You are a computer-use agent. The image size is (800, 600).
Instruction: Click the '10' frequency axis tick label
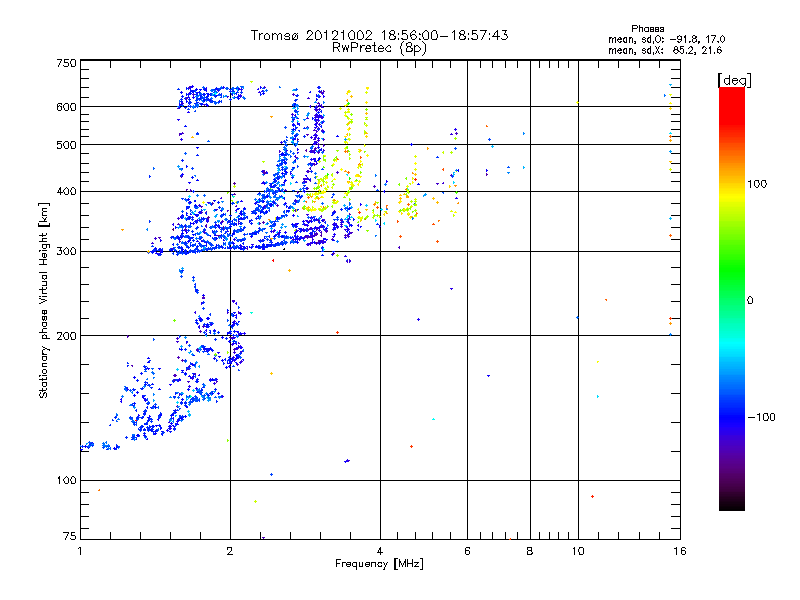pos(578,551)
